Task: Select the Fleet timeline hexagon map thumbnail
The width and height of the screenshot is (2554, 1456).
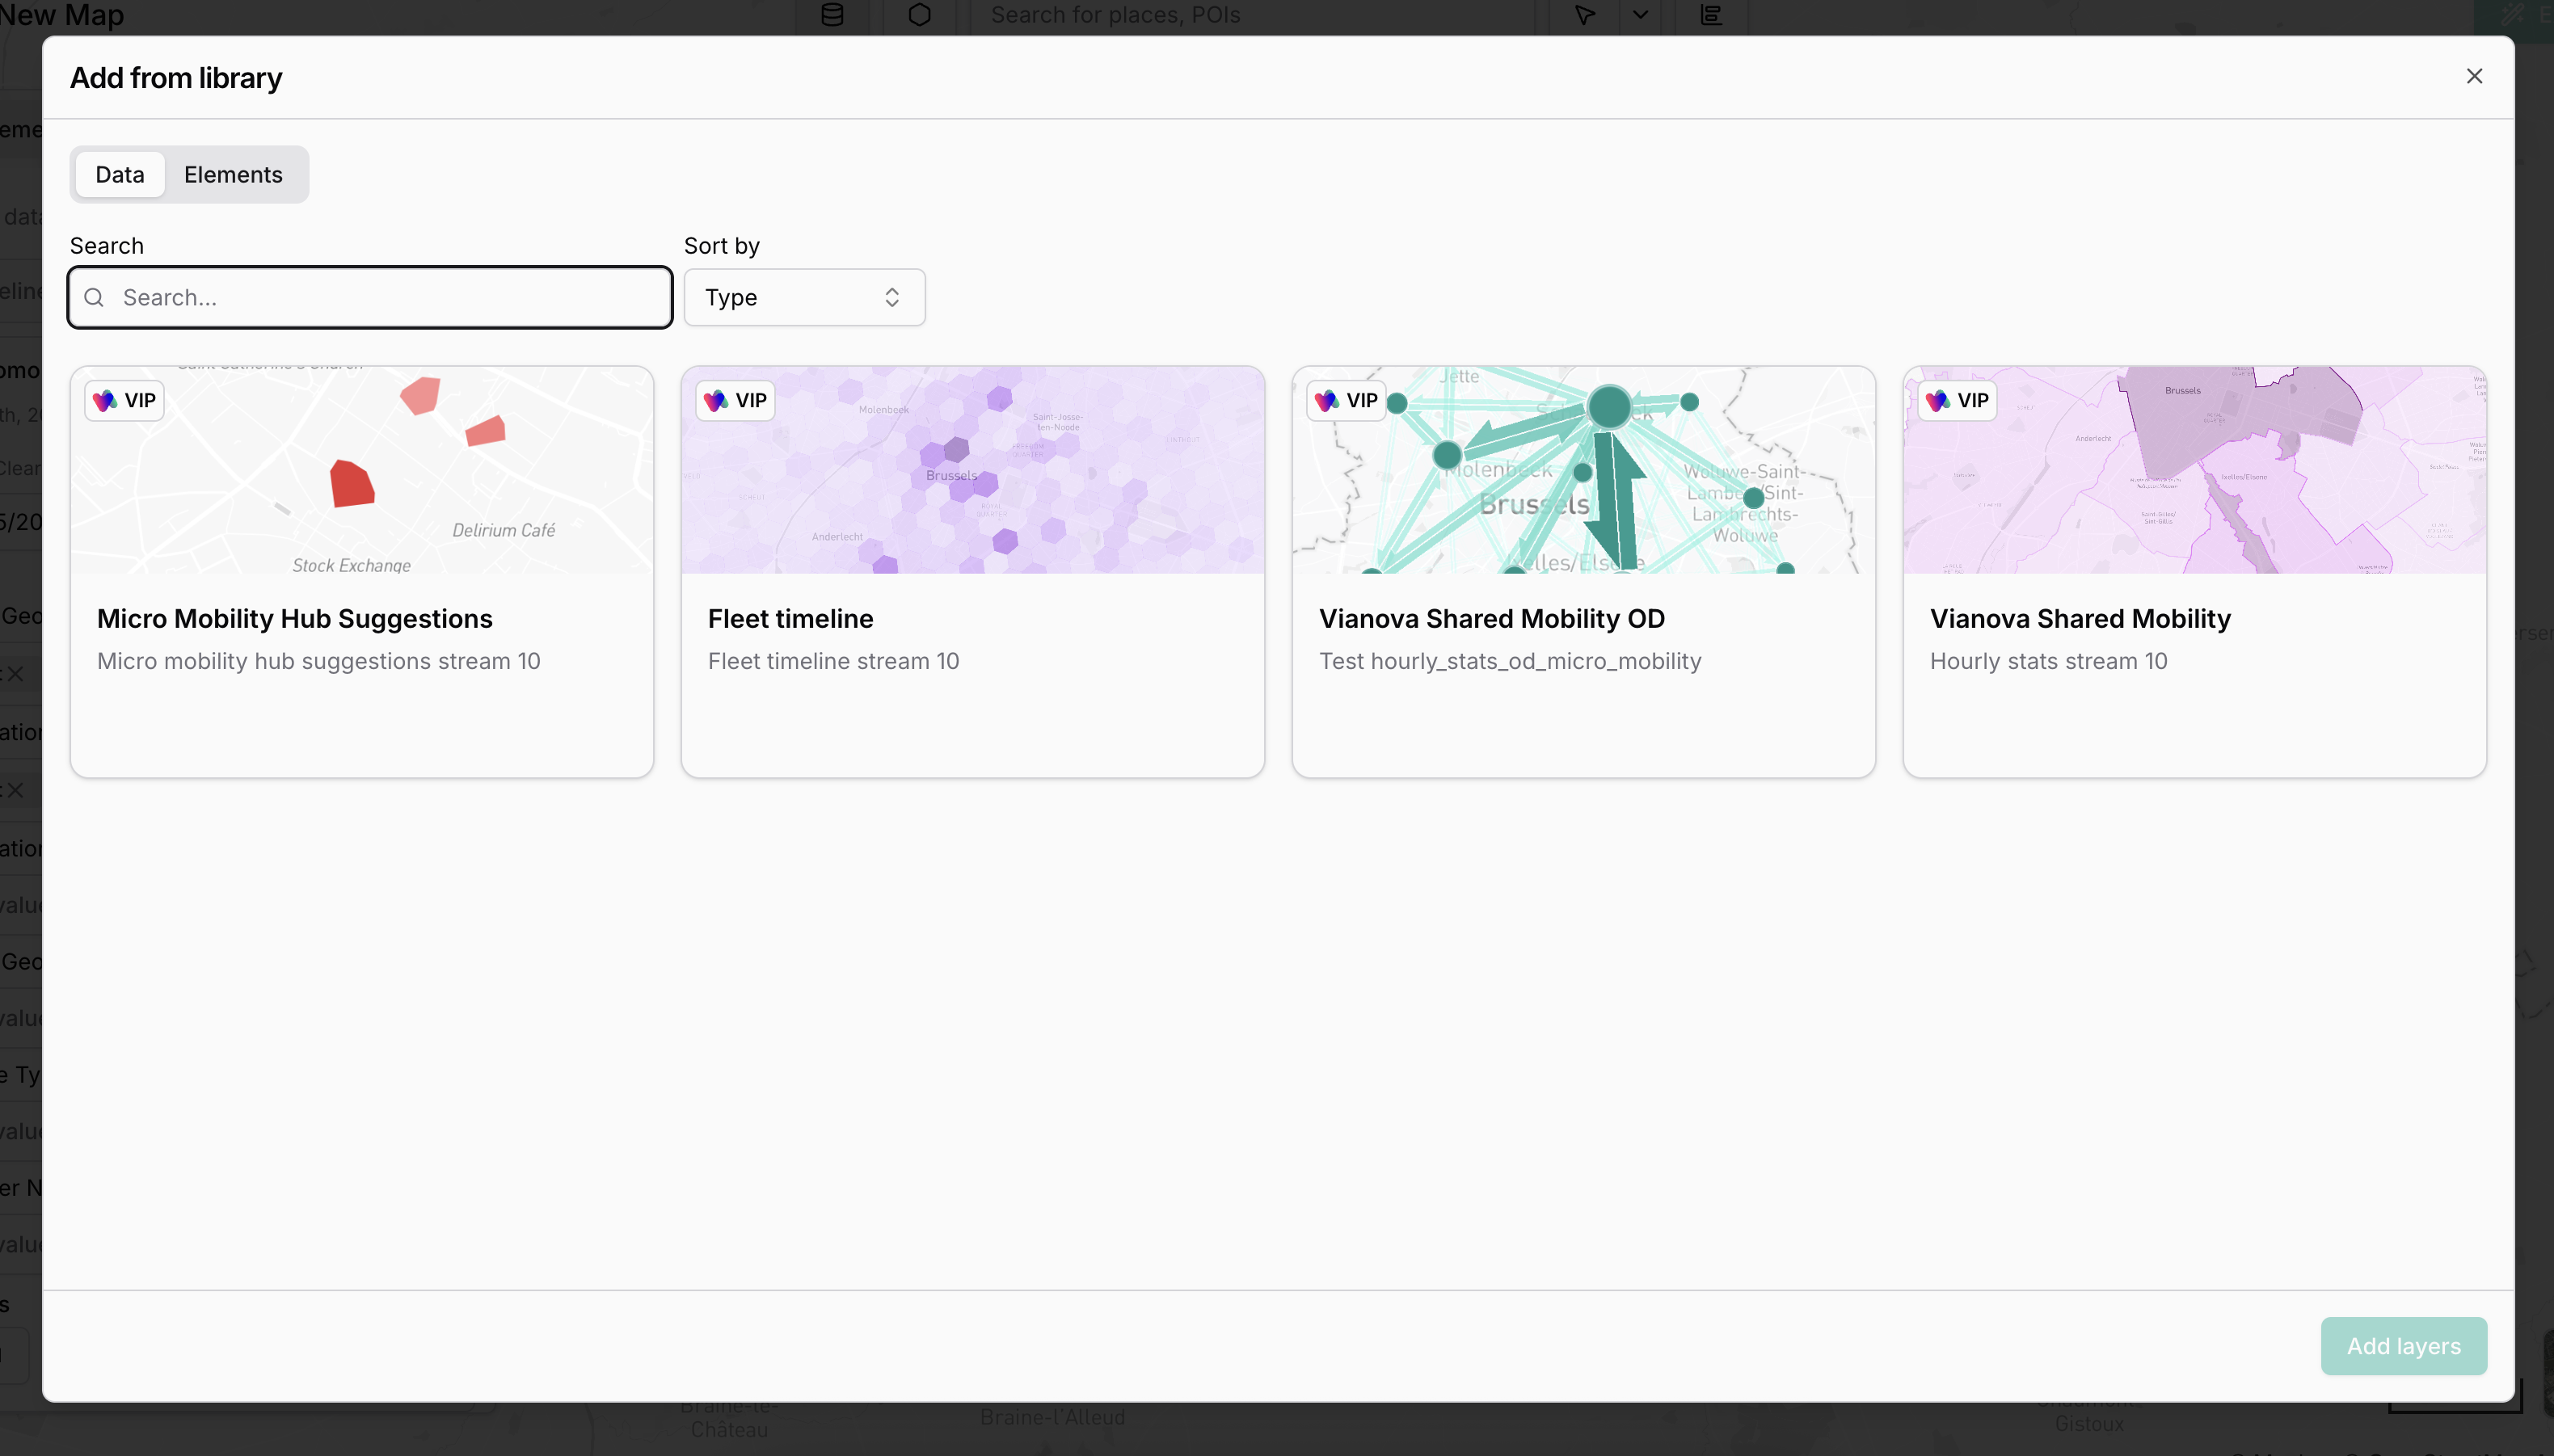Action: pos(973,470)
